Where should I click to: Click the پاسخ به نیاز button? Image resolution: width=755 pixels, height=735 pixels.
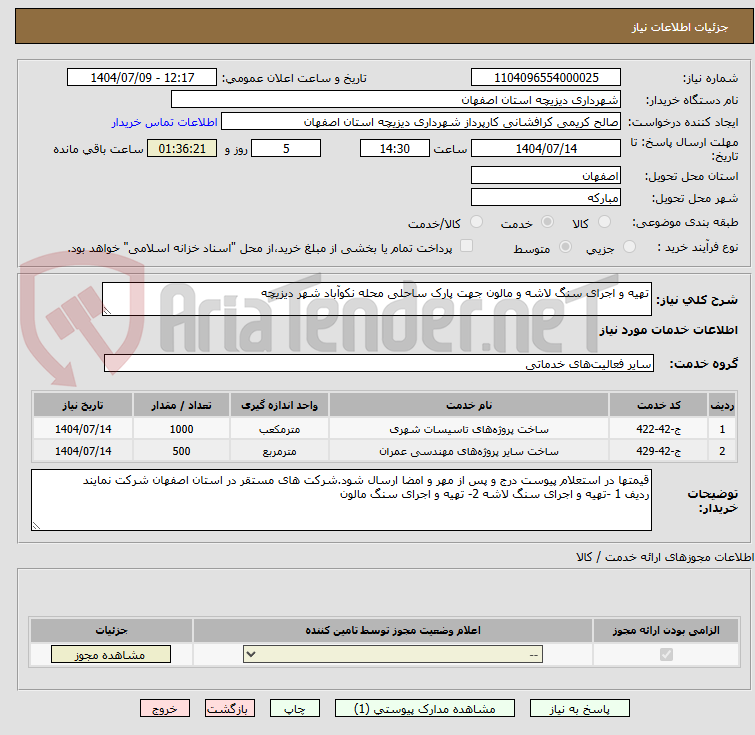pos(579,709)
